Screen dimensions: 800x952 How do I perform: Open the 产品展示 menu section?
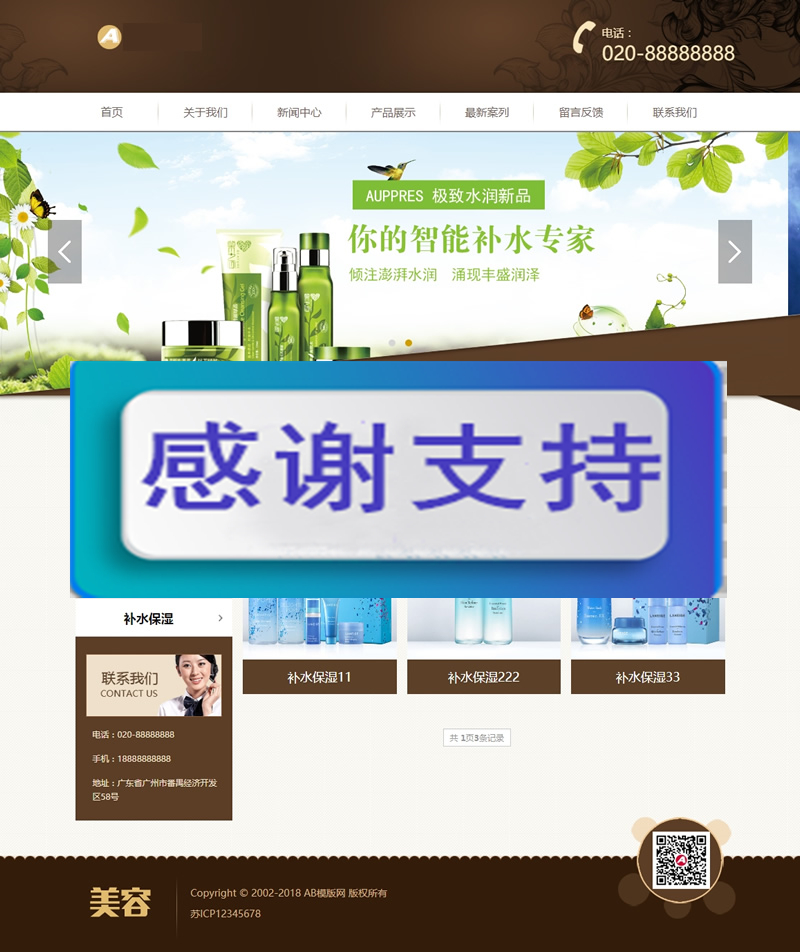pos(393,112)
